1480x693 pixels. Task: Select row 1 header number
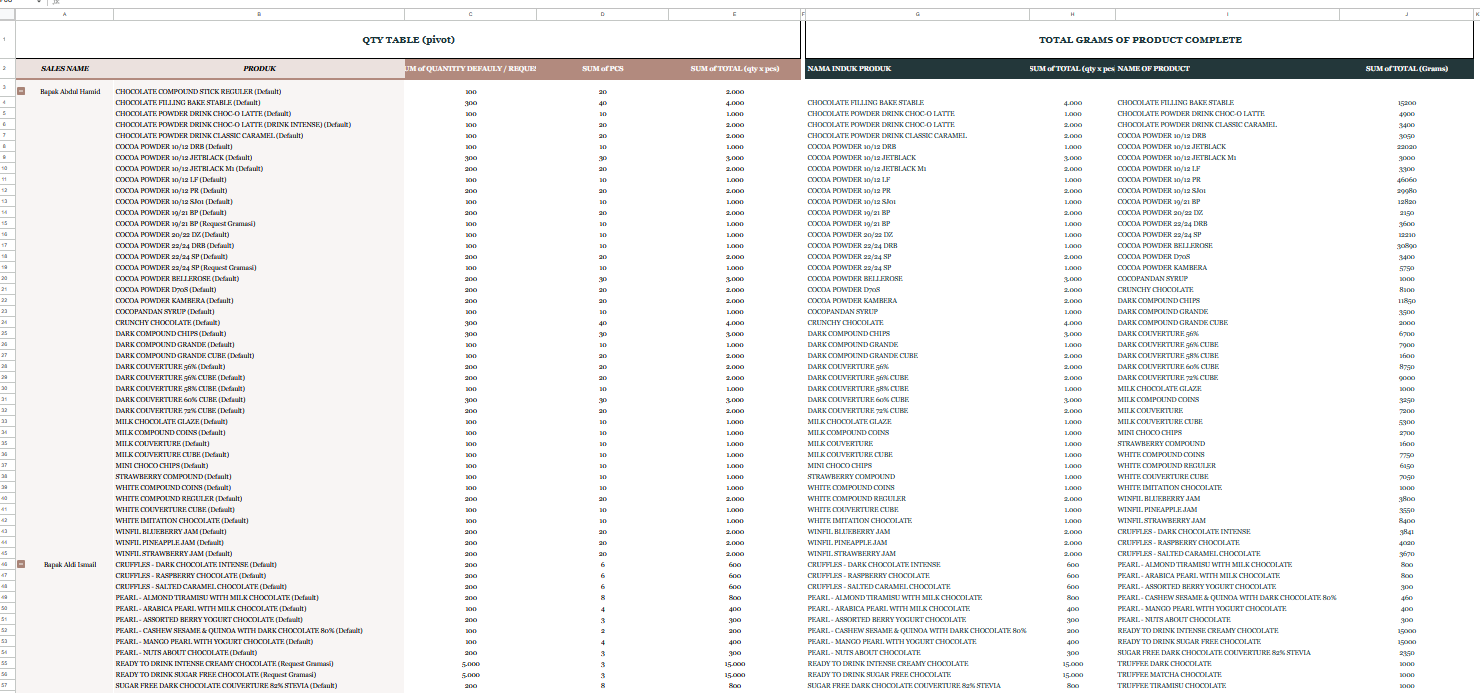(x=6, y=40)
